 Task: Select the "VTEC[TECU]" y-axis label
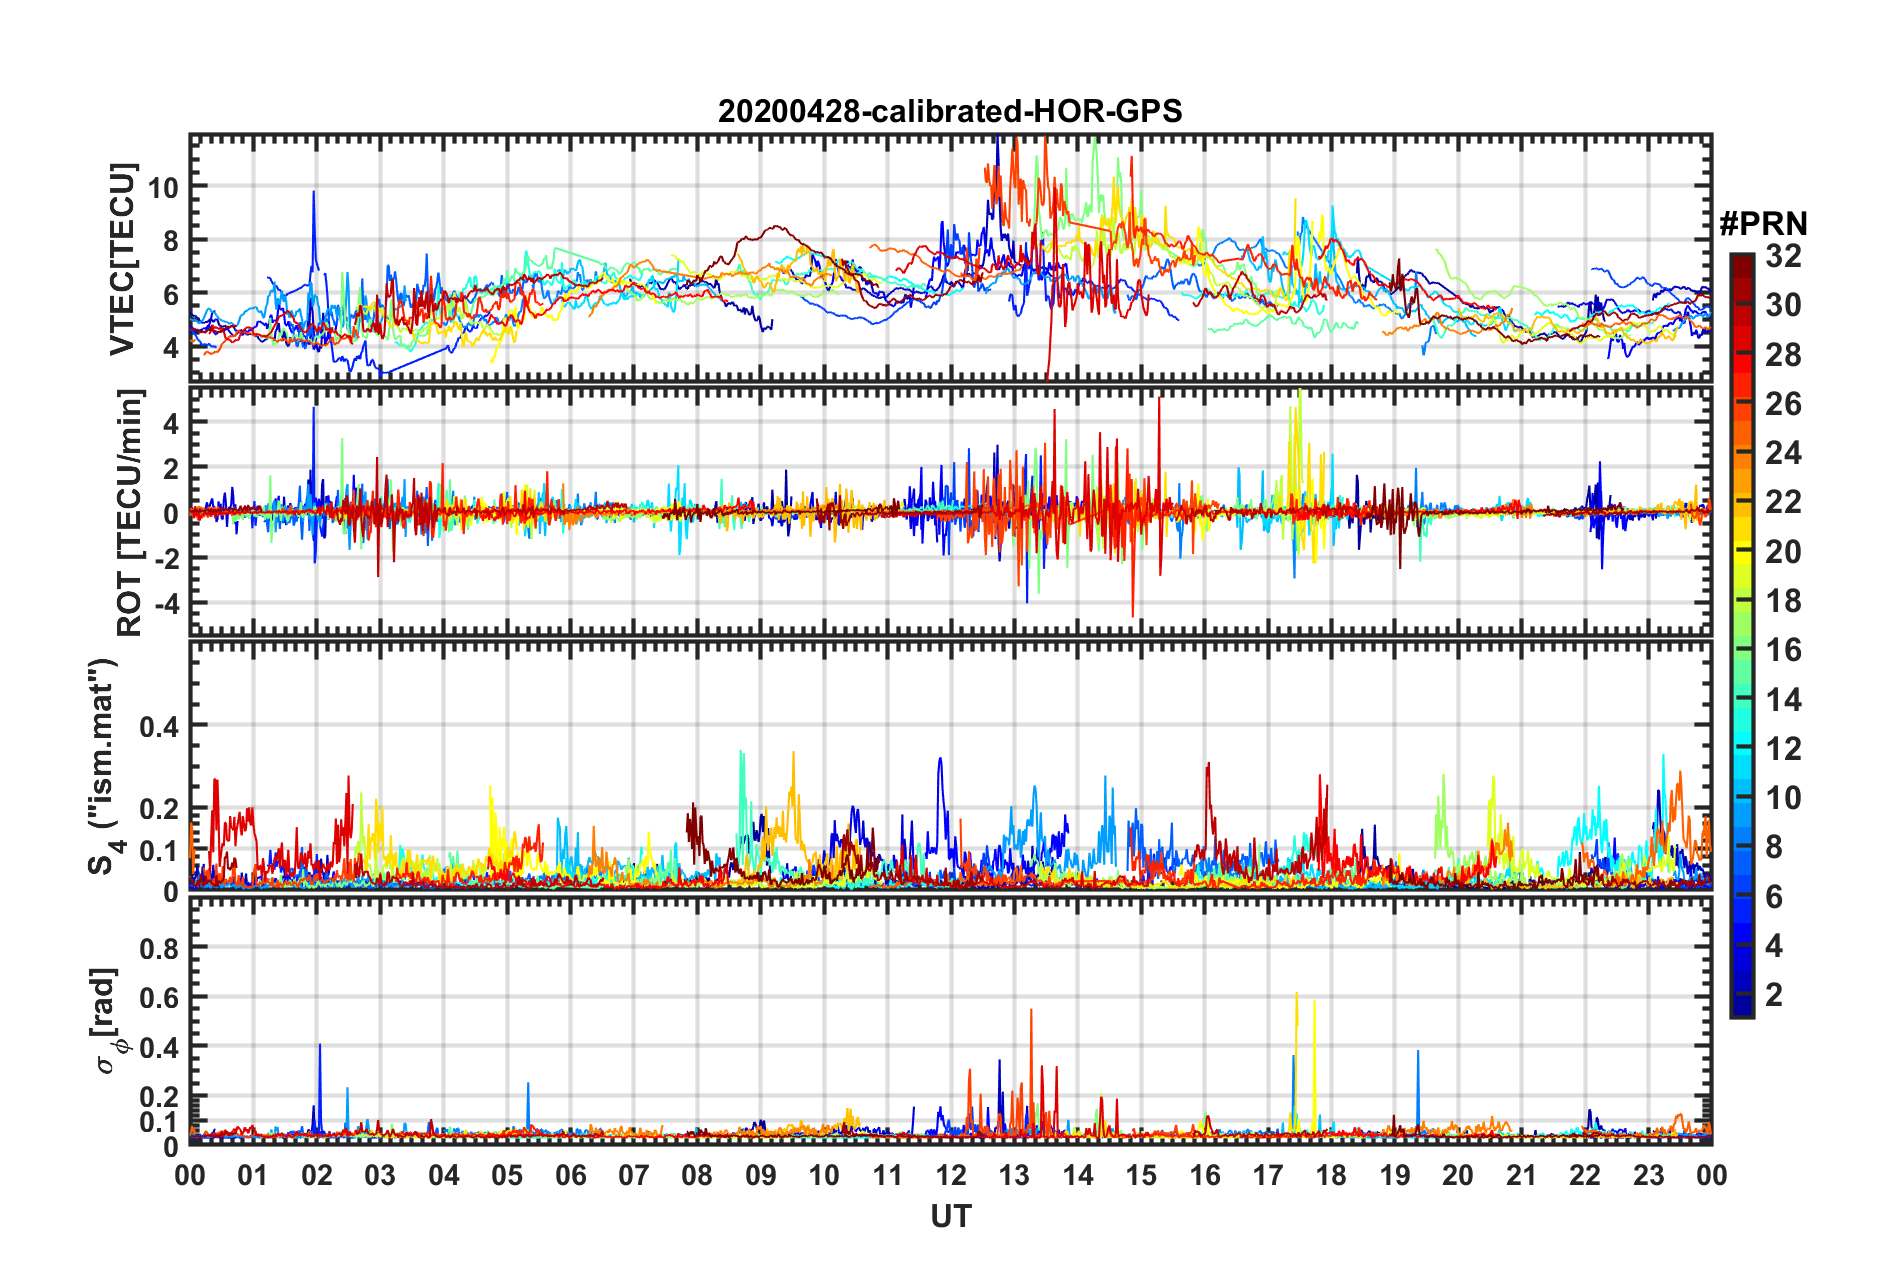[122, 260]
